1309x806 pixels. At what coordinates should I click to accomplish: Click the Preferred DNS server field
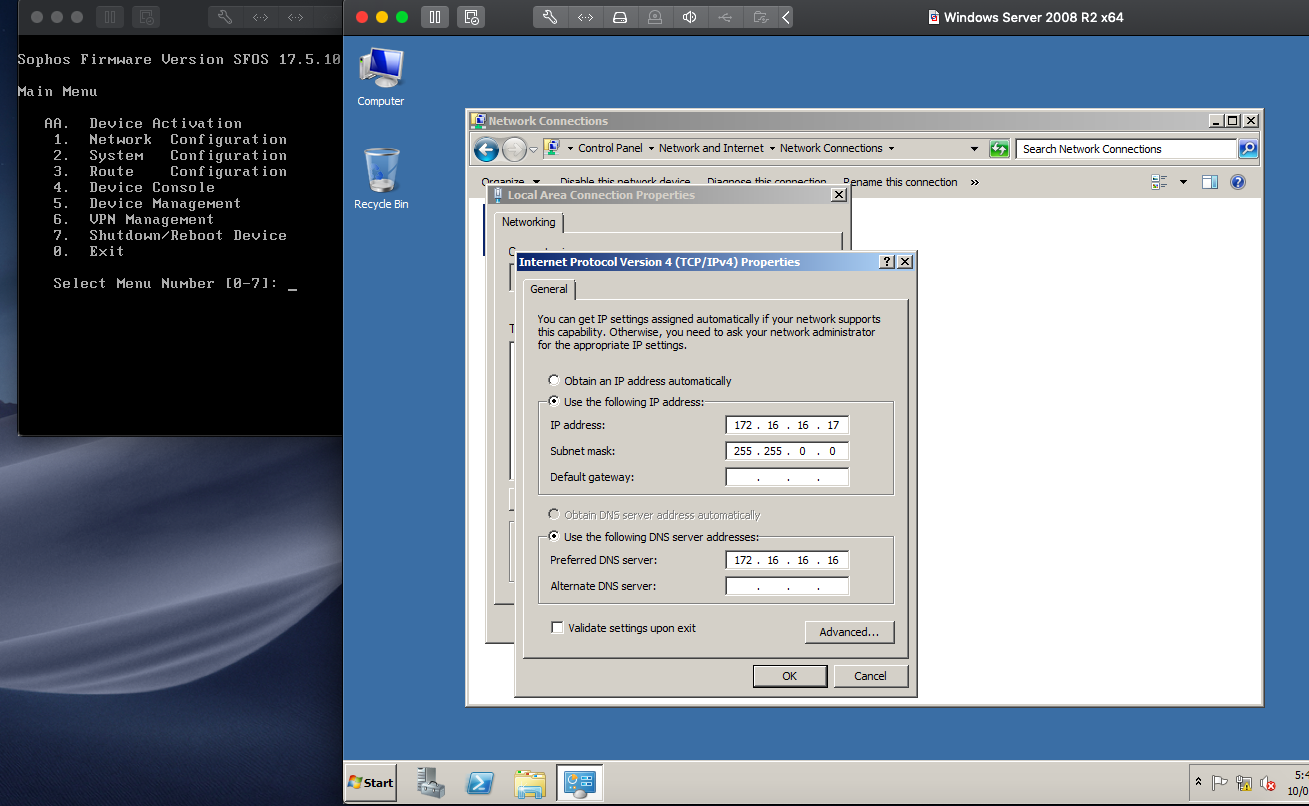pos(787,560)
